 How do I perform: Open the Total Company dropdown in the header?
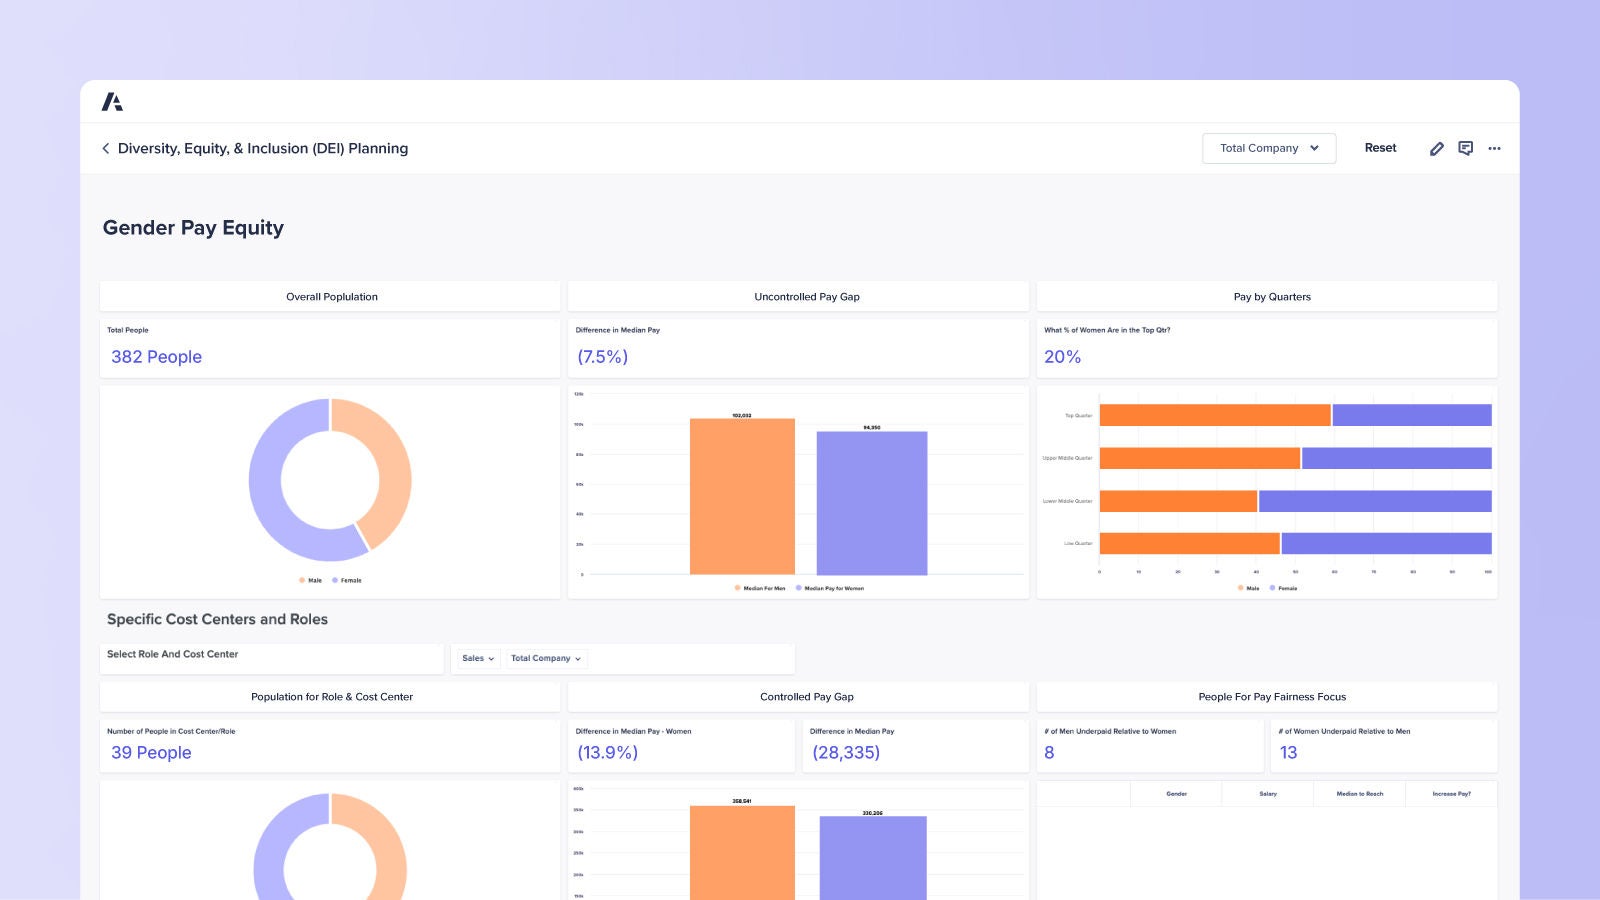1268,148
